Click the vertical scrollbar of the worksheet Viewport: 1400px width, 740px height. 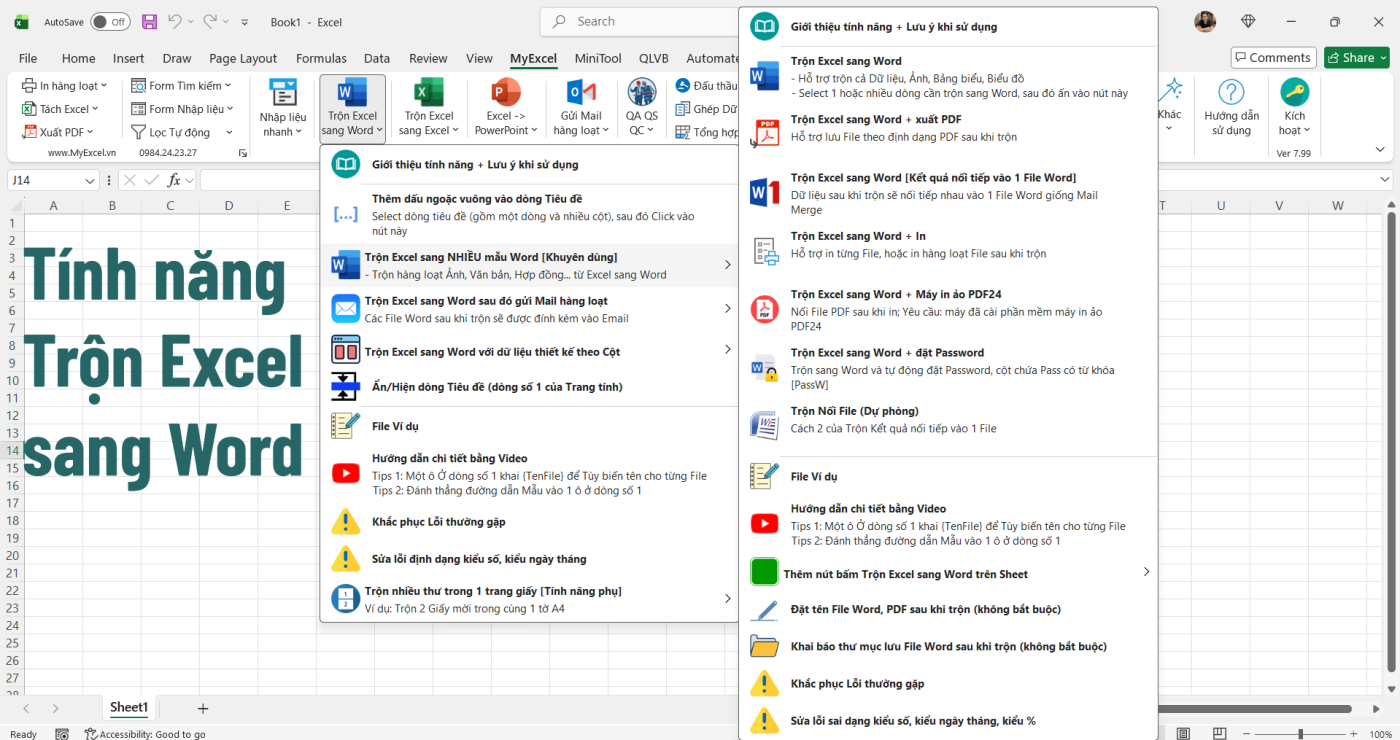point(1391,440)
